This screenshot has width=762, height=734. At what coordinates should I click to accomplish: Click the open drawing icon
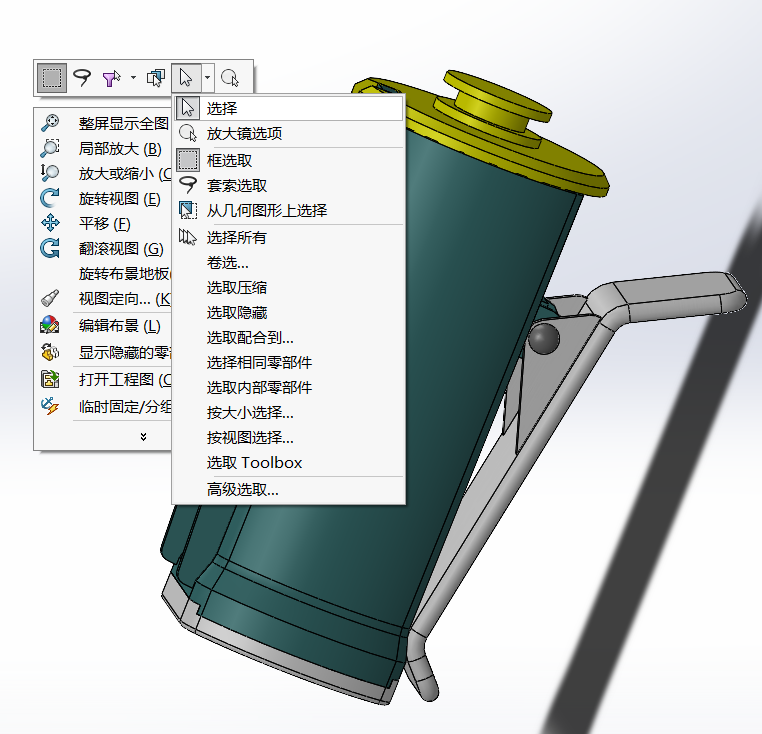50,379
